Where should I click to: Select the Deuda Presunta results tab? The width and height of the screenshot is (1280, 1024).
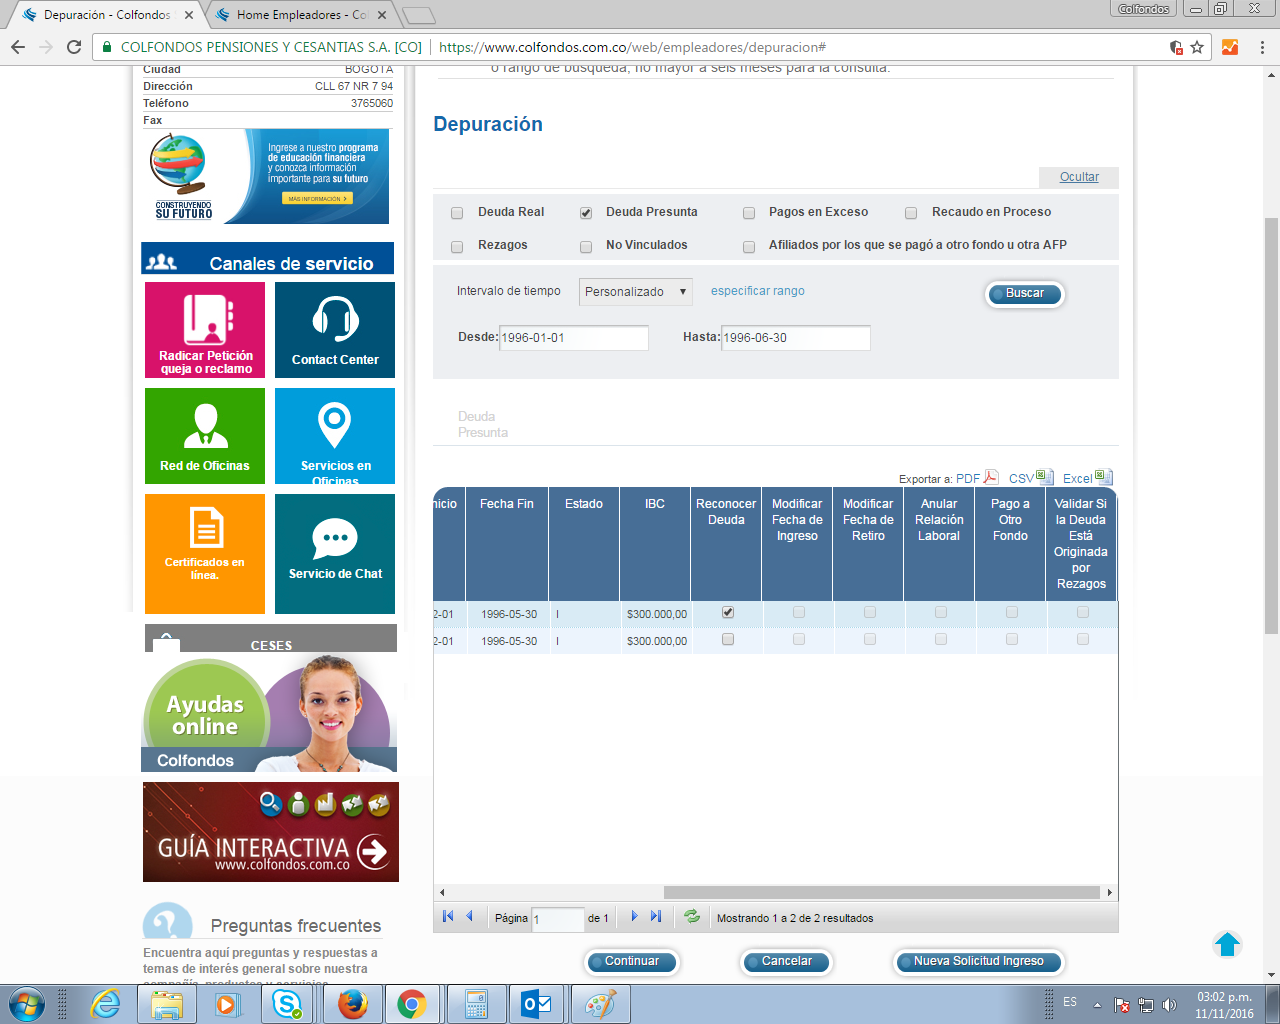(483, 425)
